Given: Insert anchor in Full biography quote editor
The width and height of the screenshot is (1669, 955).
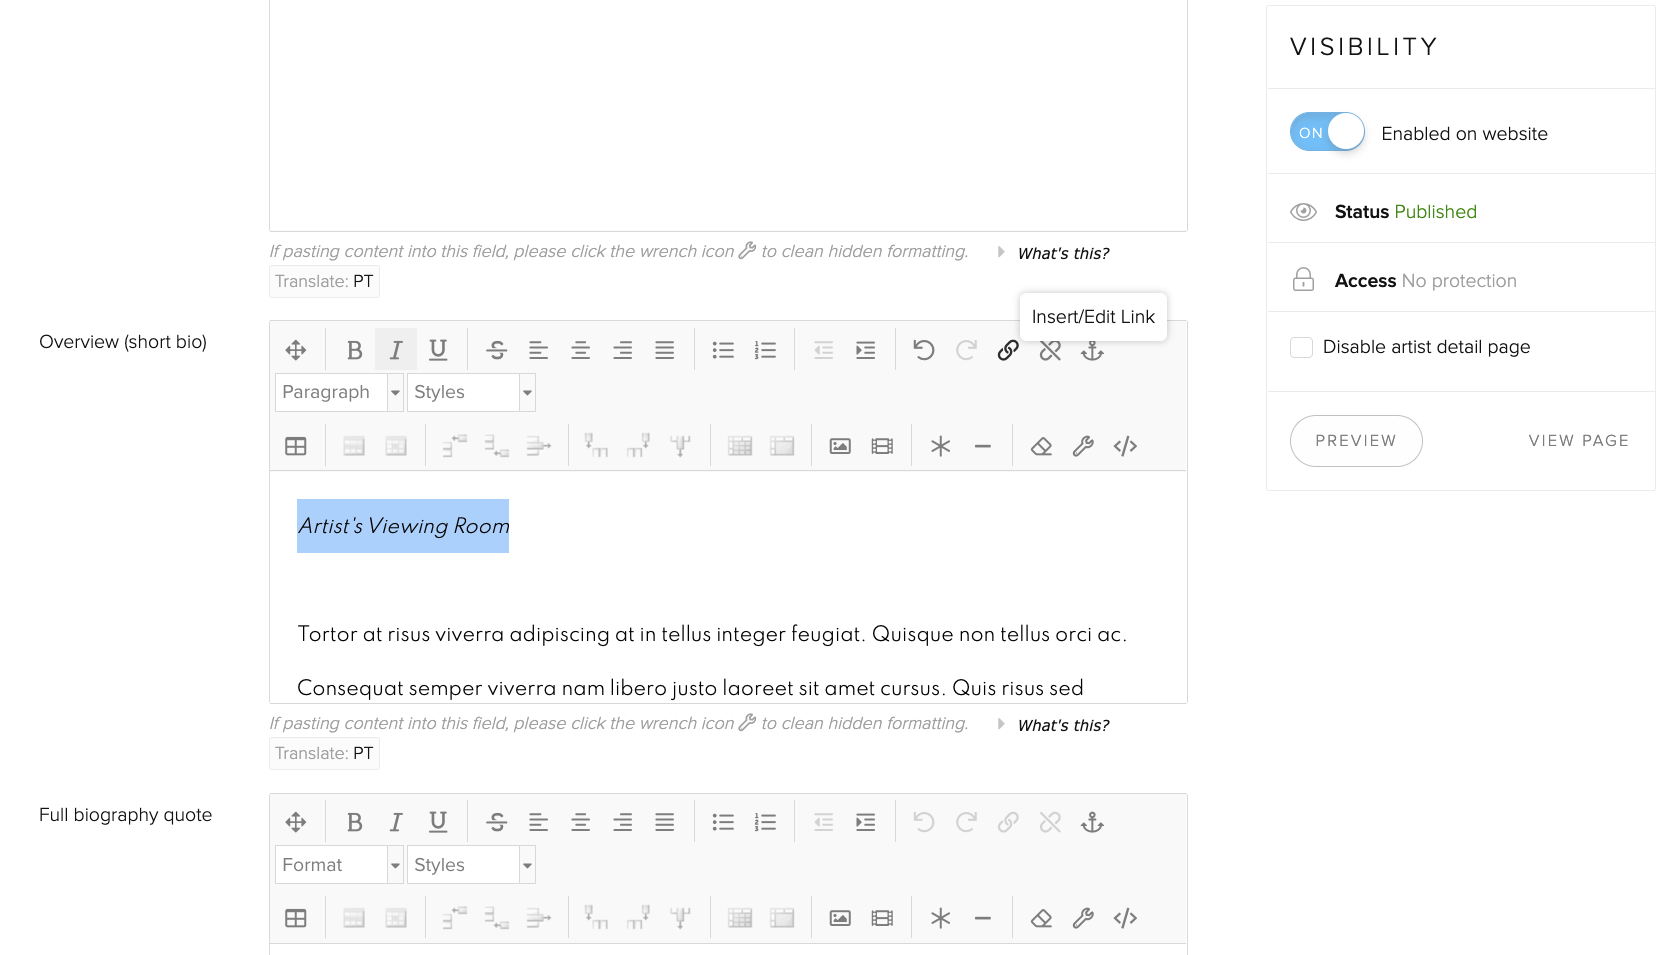Looking at the screenshot, I should click(1092, 822).
